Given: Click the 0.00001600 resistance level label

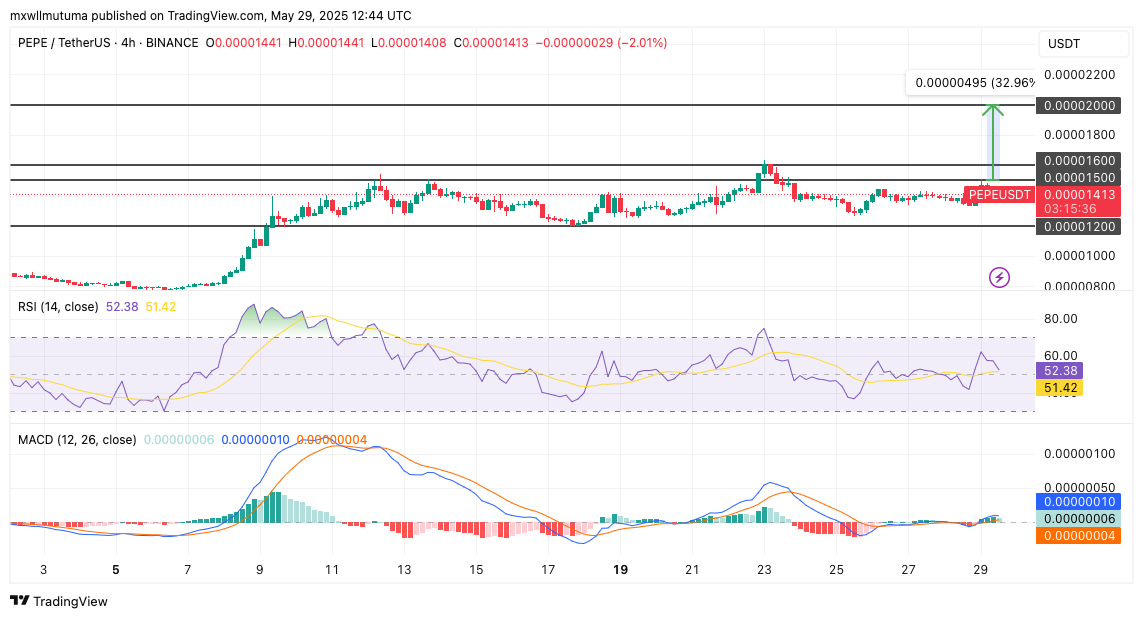Looking at the screenshot, I should pos(1077,160).
